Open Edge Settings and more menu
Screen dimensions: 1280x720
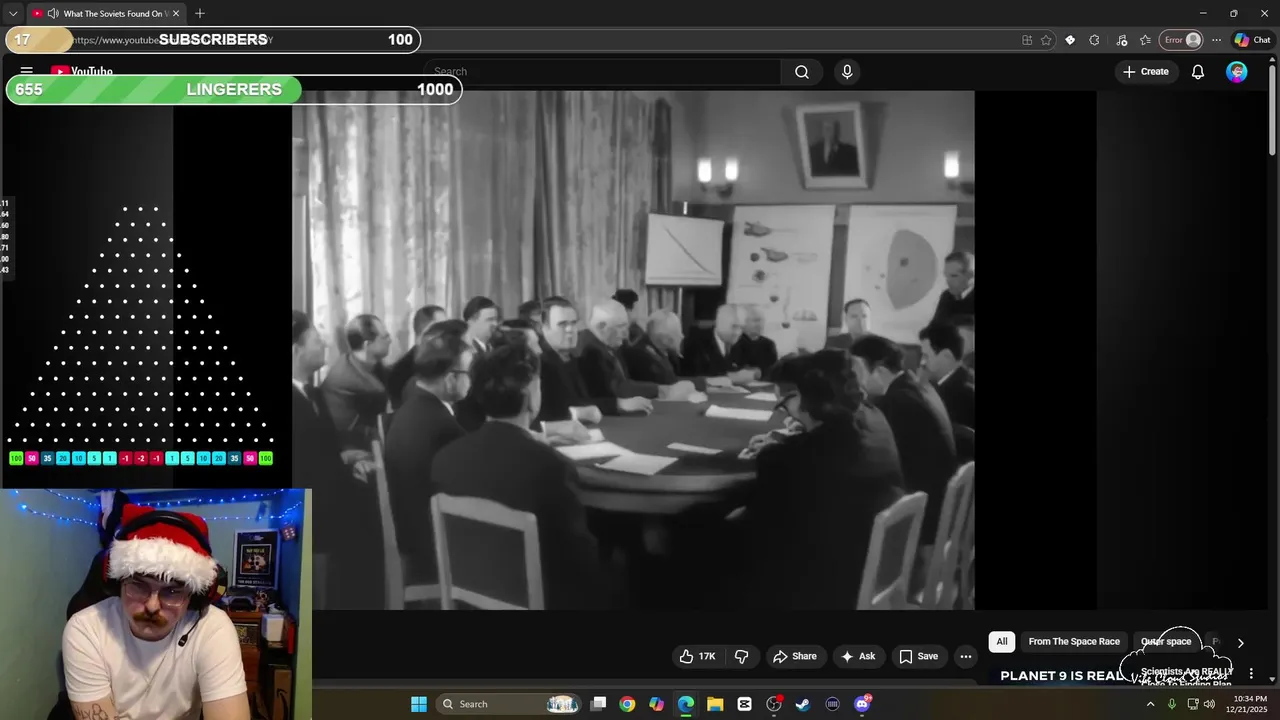point(1216,40)
